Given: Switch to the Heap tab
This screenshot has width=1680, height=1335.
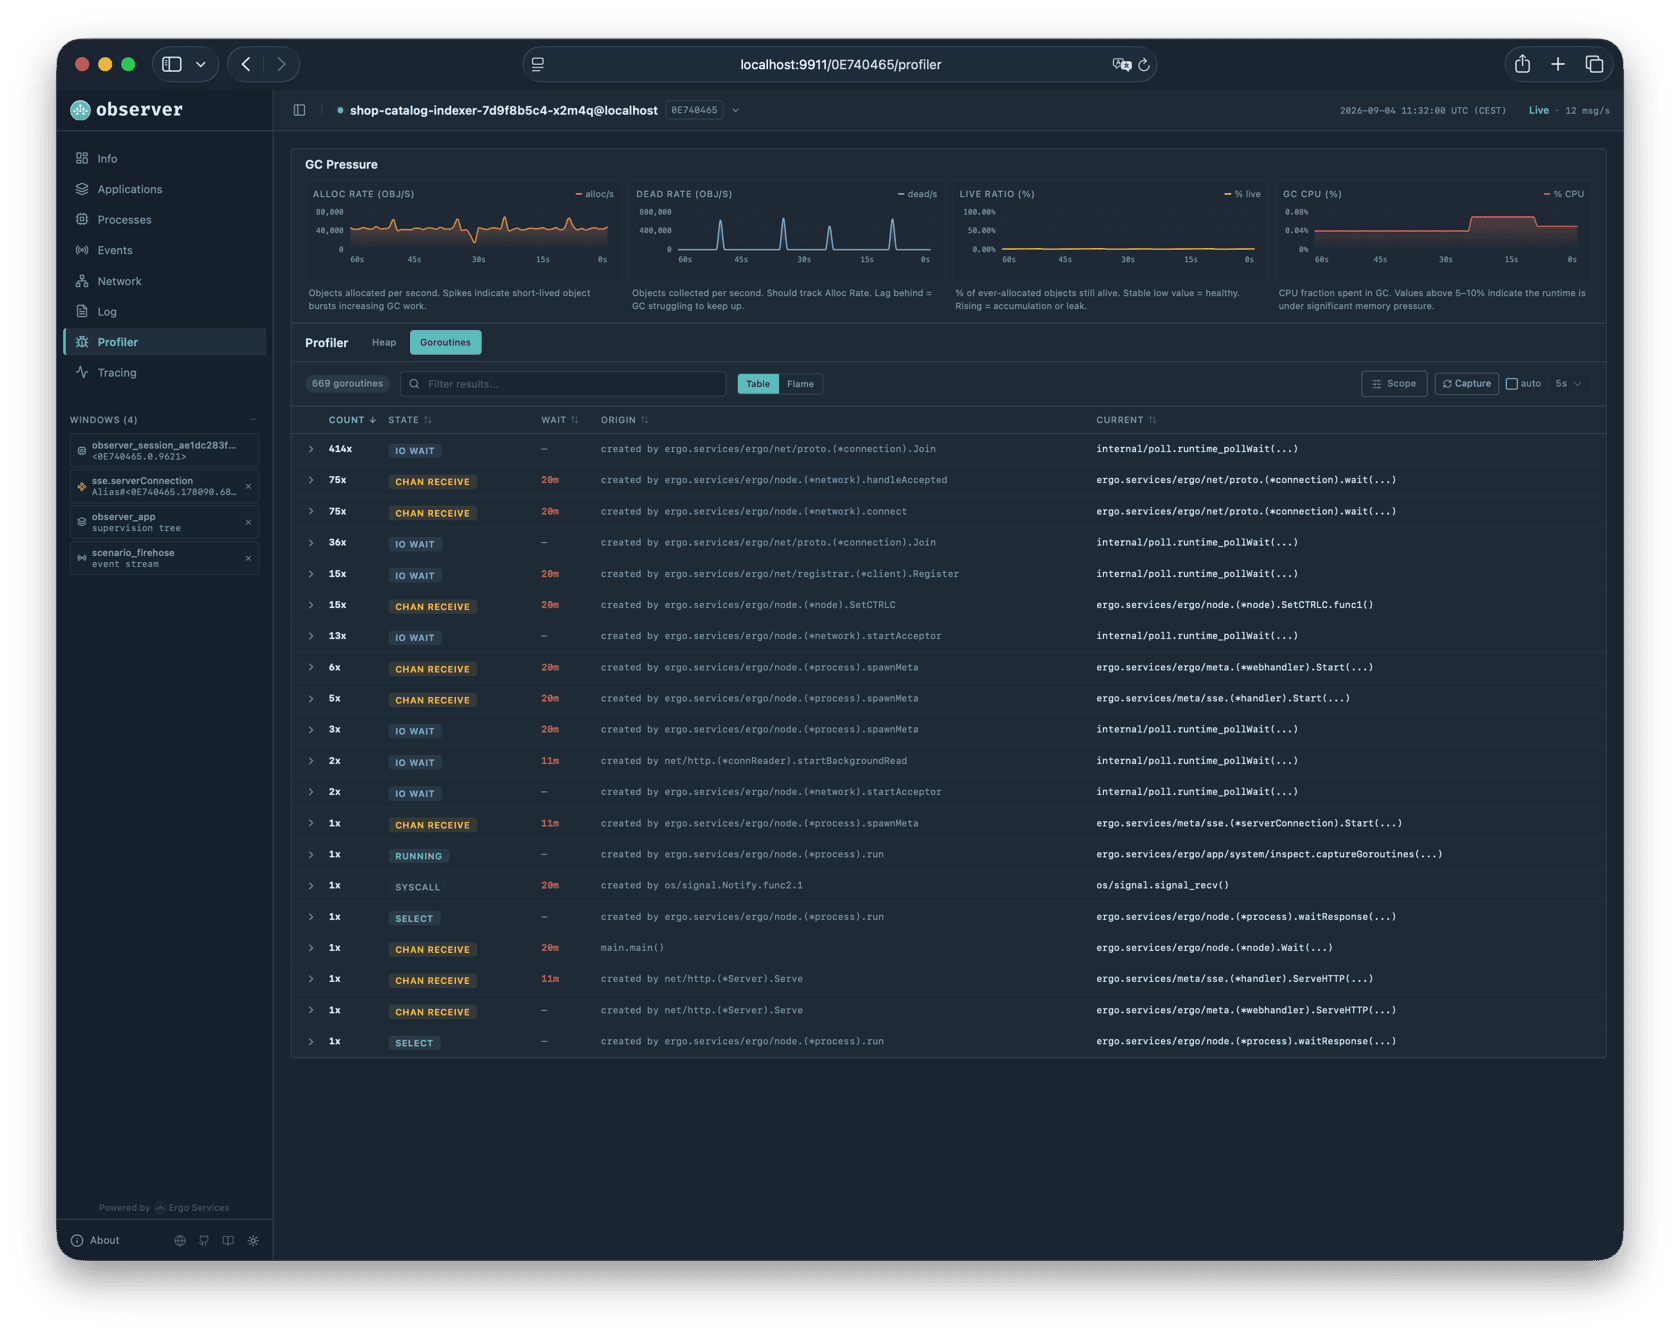Looking at the screenshot, I should [384, 342].
